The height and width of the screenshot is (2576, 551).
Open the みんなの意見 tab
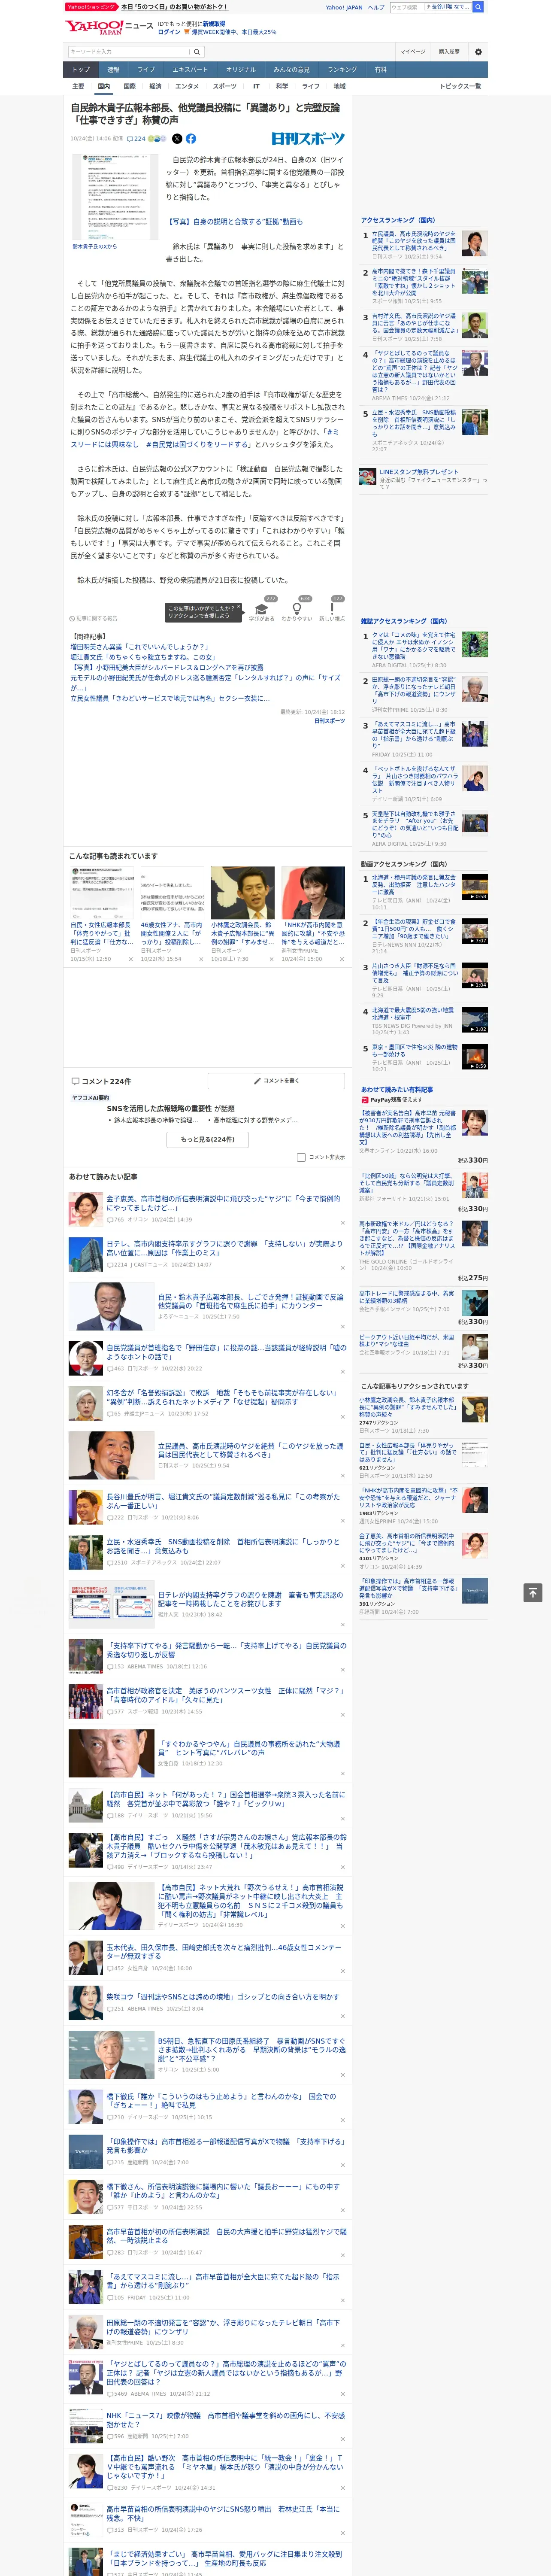point(291,69)
